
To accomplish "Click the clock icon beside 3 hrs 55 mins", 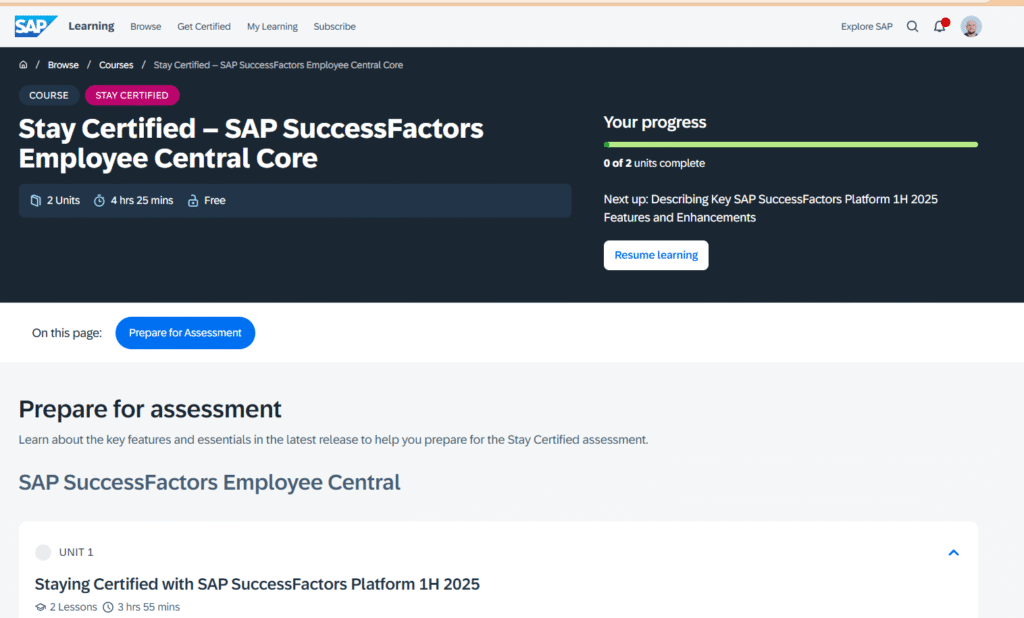I will (x=108, y=607).
